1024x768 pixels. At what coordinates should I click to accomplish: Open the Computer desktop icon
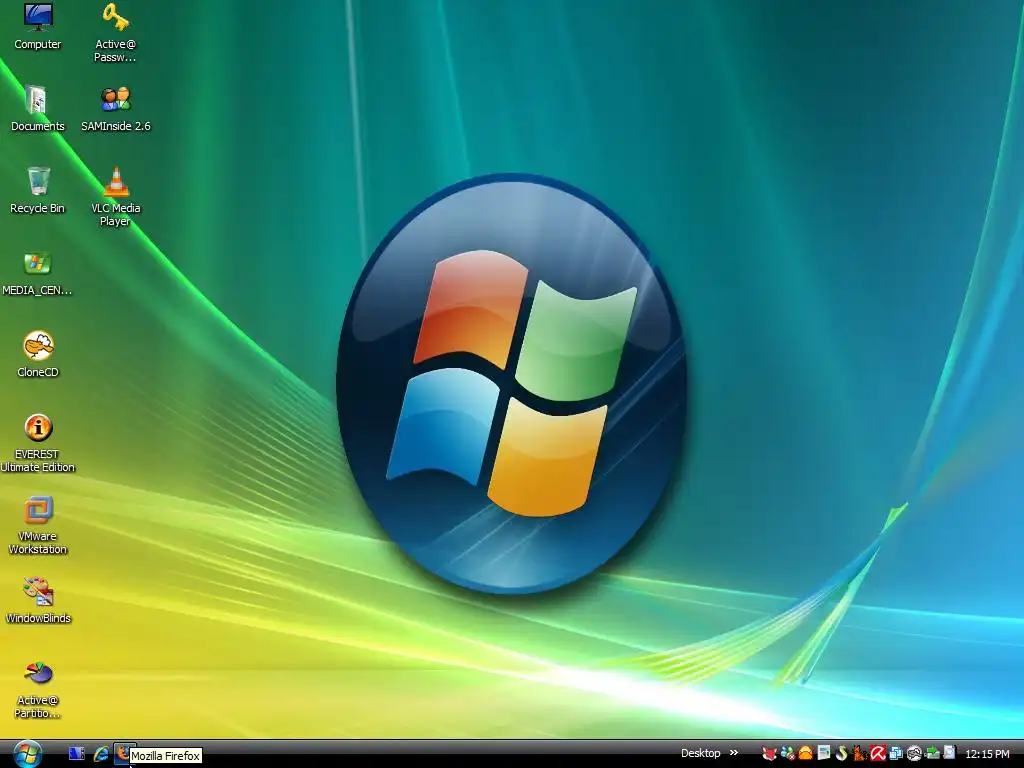(x=37, y=27)
